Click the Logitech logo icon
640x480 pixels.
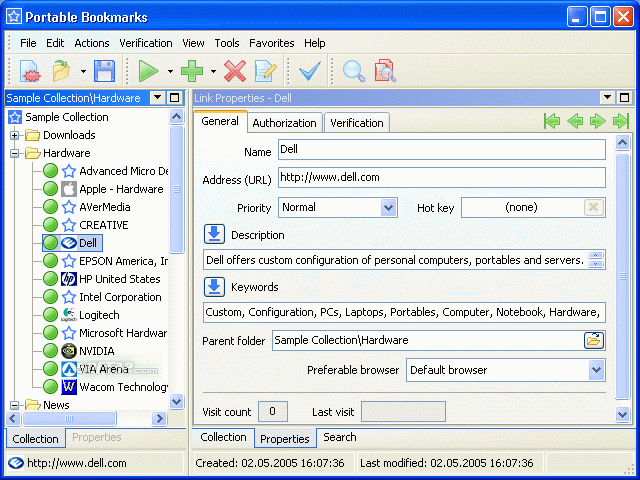pos(69,315)
